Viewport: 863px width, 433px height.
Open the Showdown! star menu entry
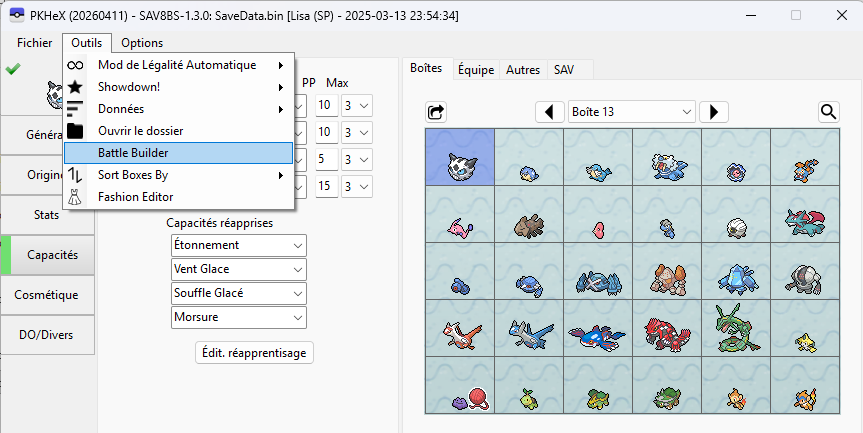(x=176, y=87)
